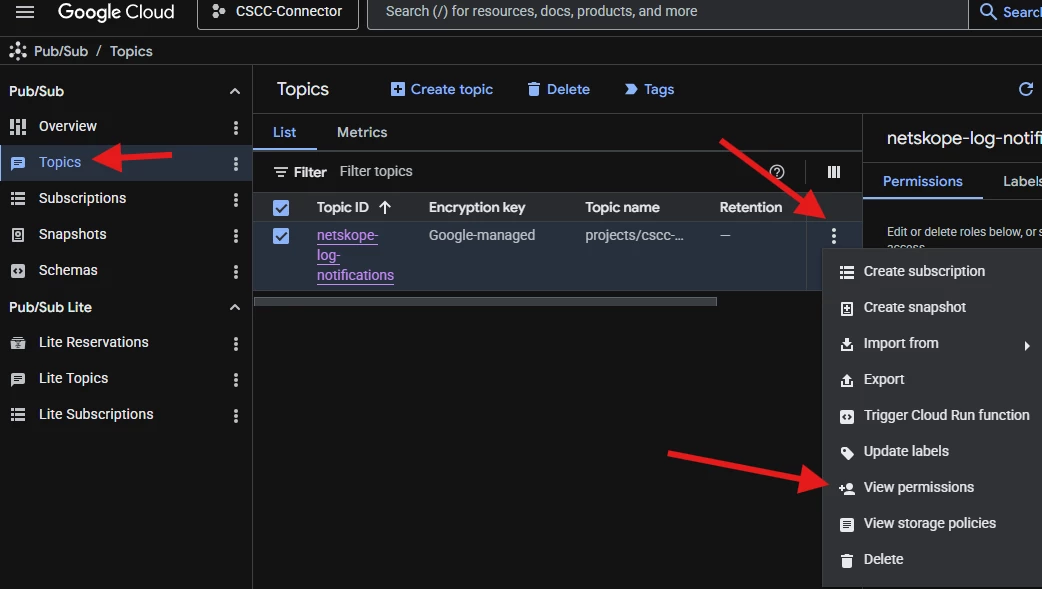Image resolution: width=1042 pixels, height=589 pixels.
Task: Open Lite Reservations three-dot menu
Action: 236,344
